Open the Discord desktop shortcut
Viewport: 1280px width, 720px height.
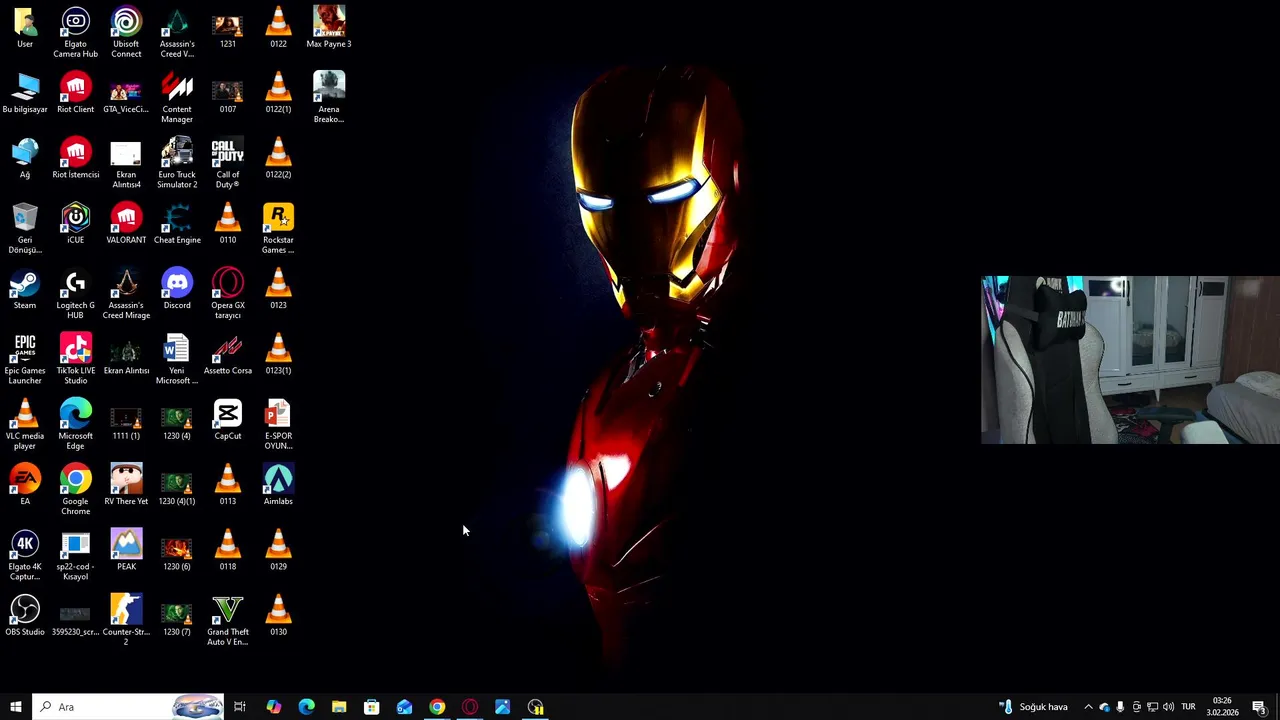click(x=177, y=290)
